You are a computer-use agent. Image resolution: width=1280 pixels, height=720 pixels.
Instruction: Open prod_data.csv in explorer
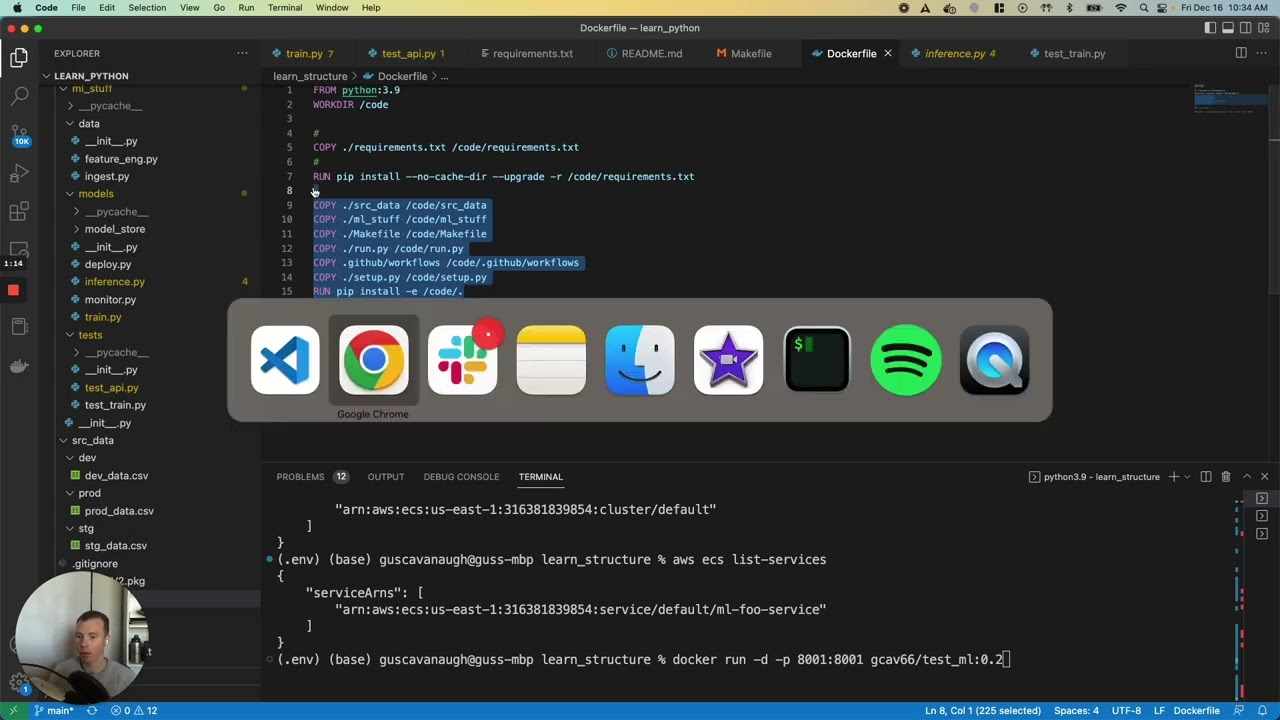pos(119,511)
